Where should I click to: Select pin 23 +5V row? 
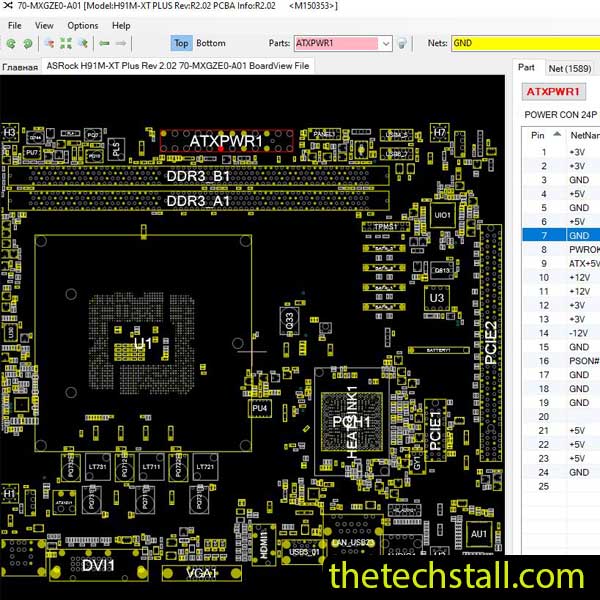tap(561, 458)
